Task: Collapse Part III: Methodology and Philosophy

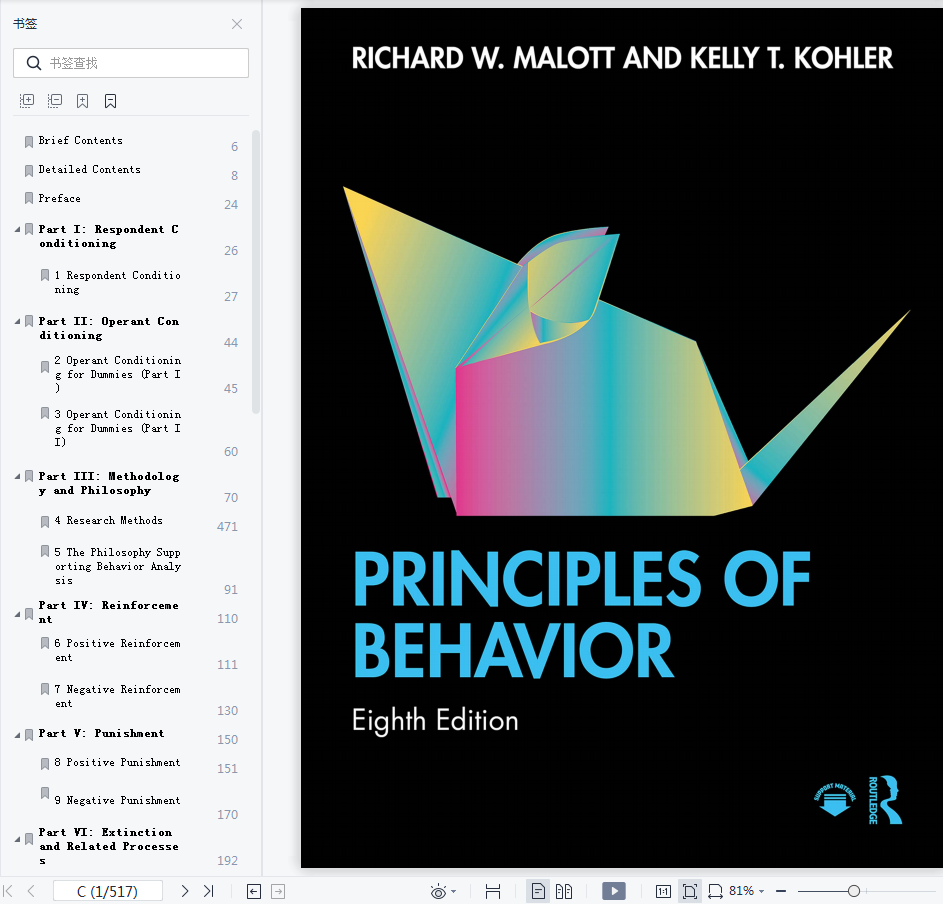Action: (x=17, y=476)
